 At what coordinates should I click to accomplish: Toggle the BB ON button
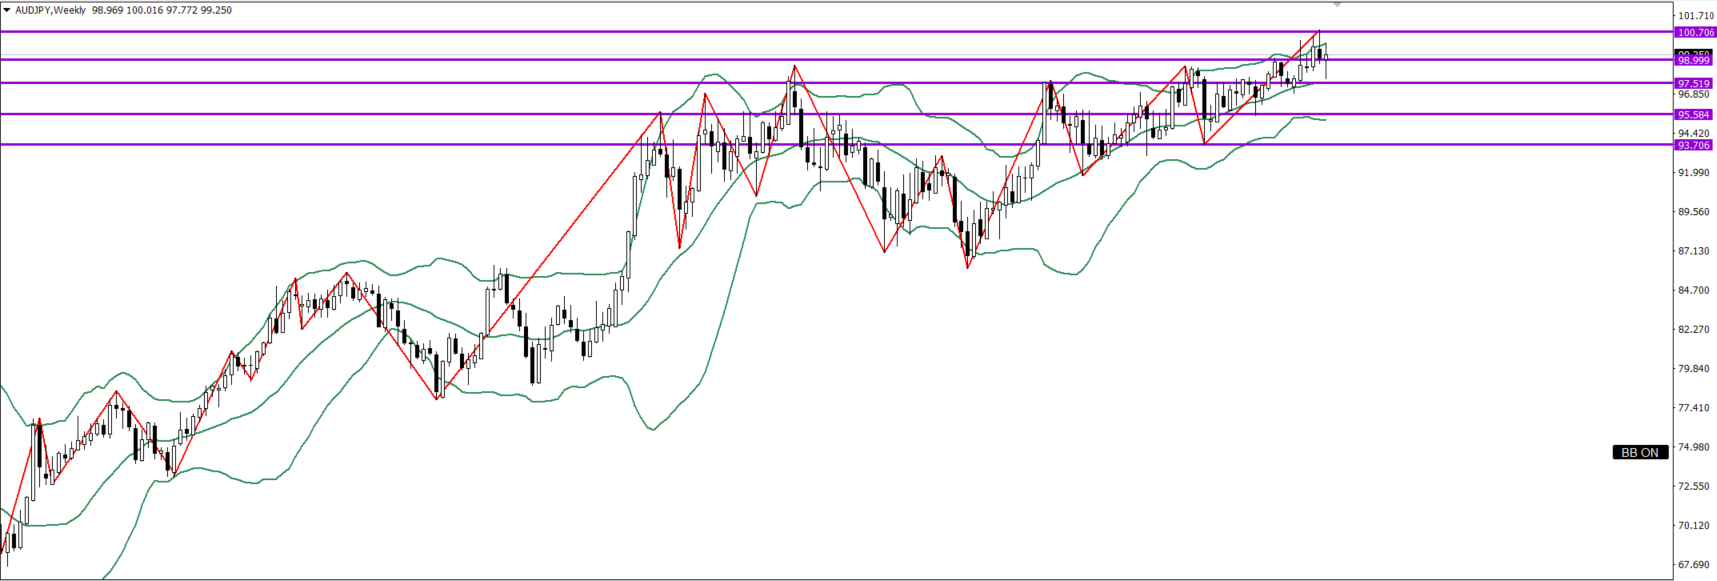(x=1640, y=452)
